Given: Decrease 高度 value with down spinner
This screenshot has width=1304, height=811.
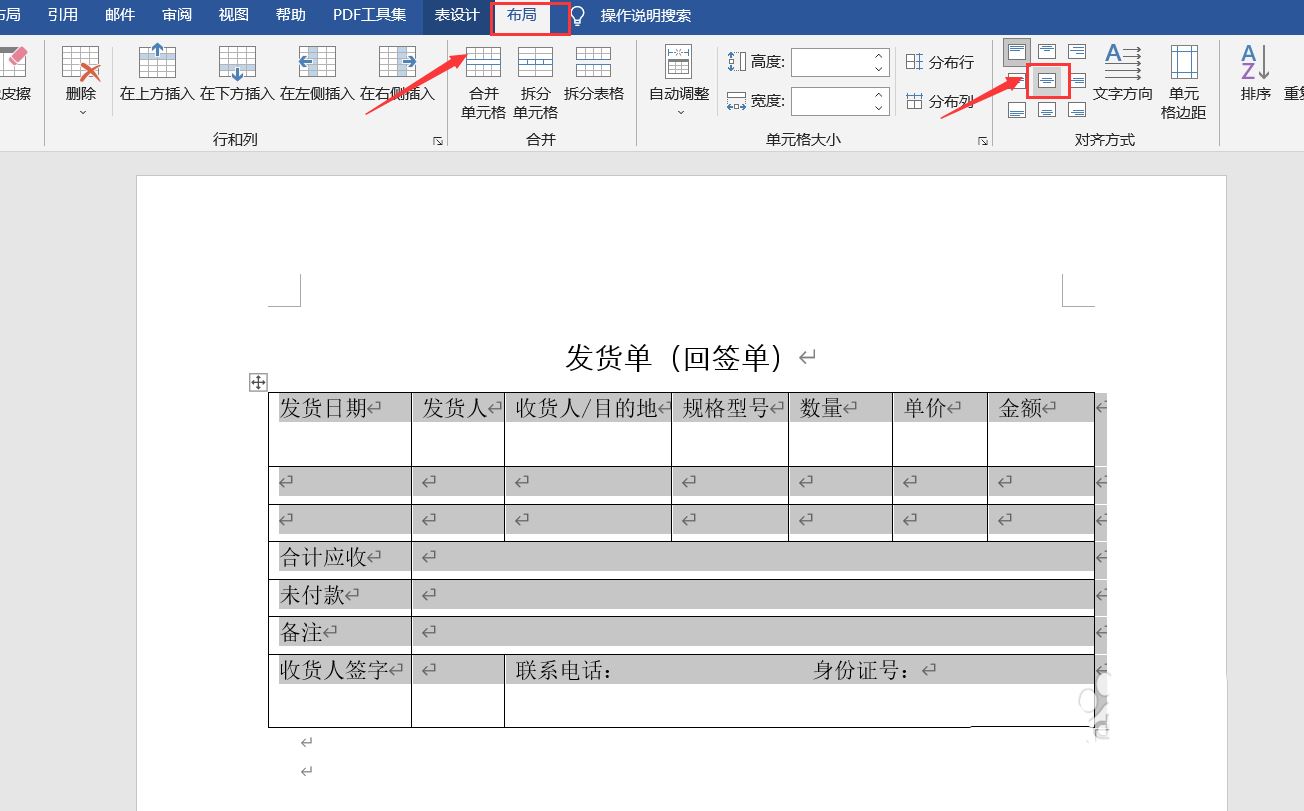Looking at the screenshot, I should pyautogui.click(x=879, y=69).
